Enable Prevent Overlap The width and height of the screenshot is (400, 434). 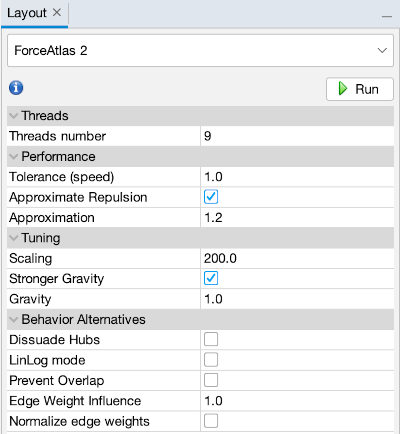coord(211,380)
